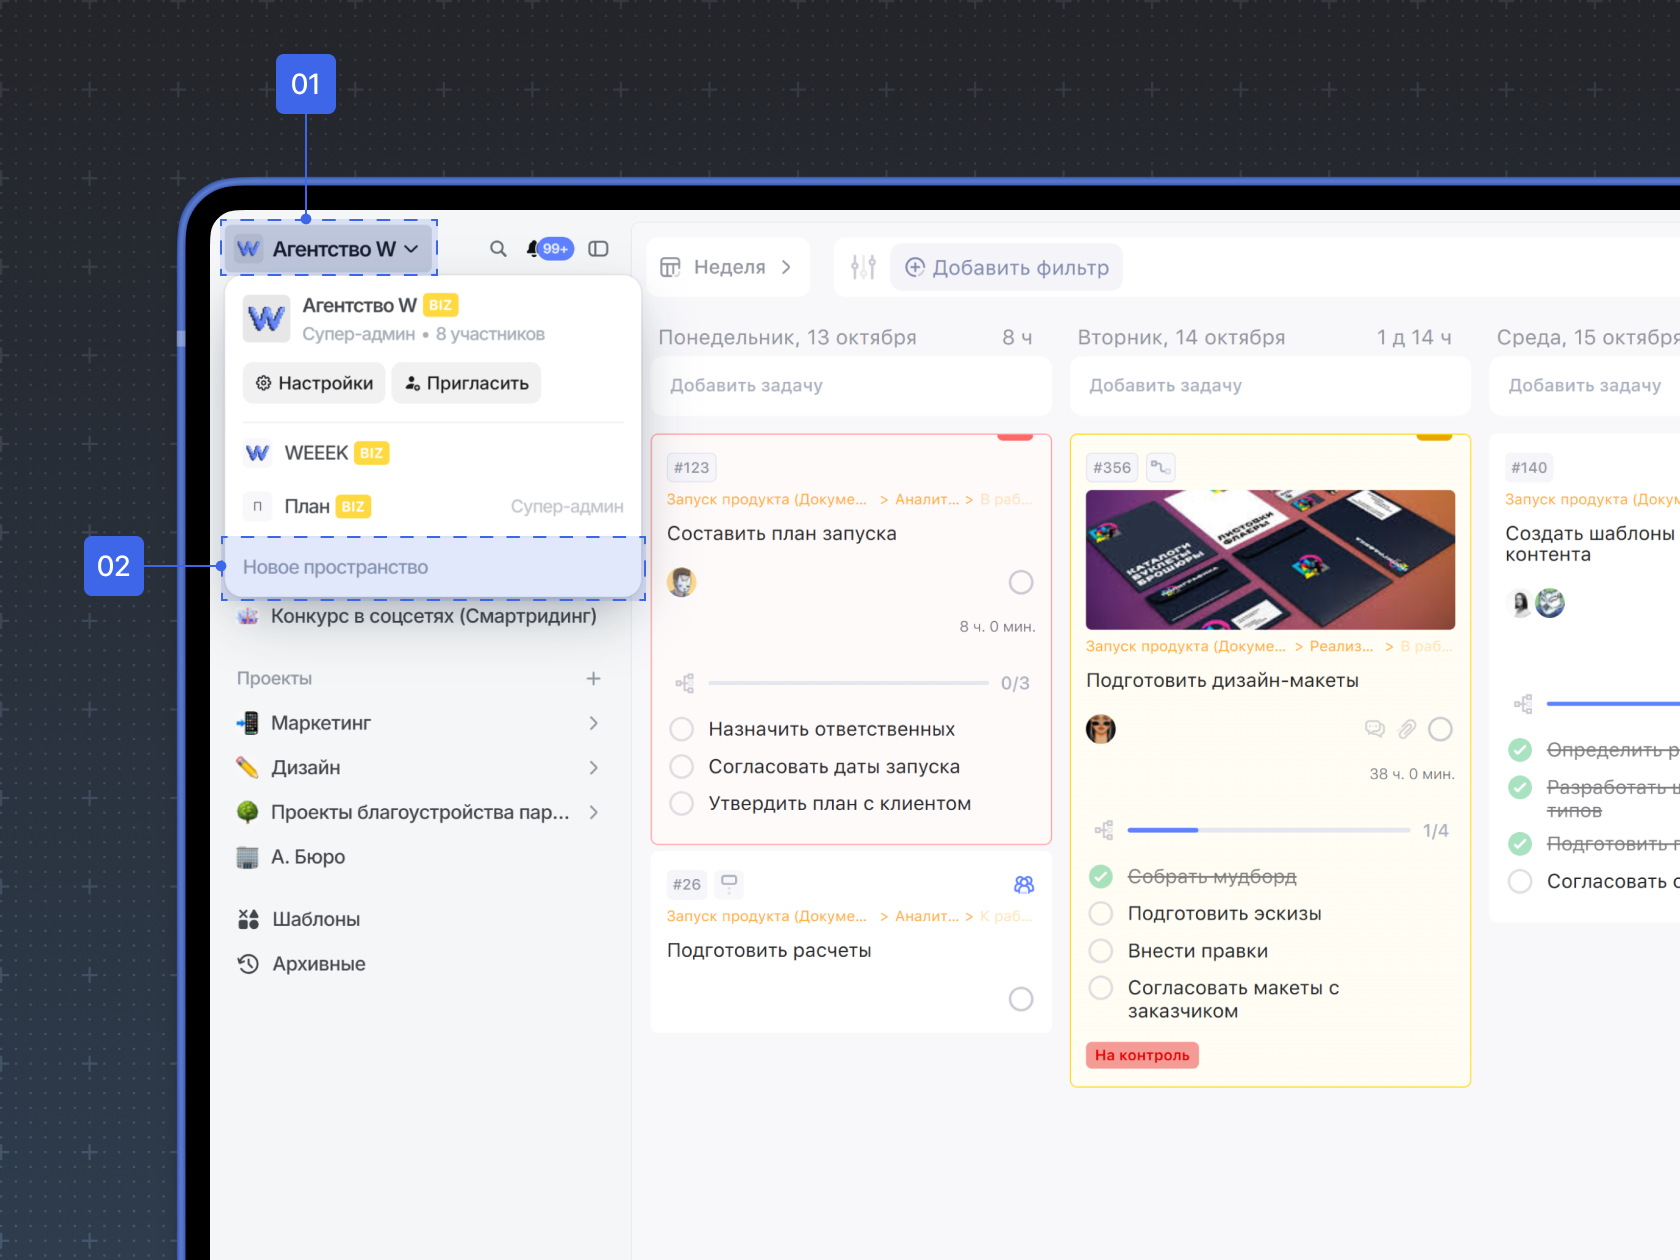Click the attachment paperclip on task #356
Viewport: 1680px width, 1260px height.
(1407, 729)
